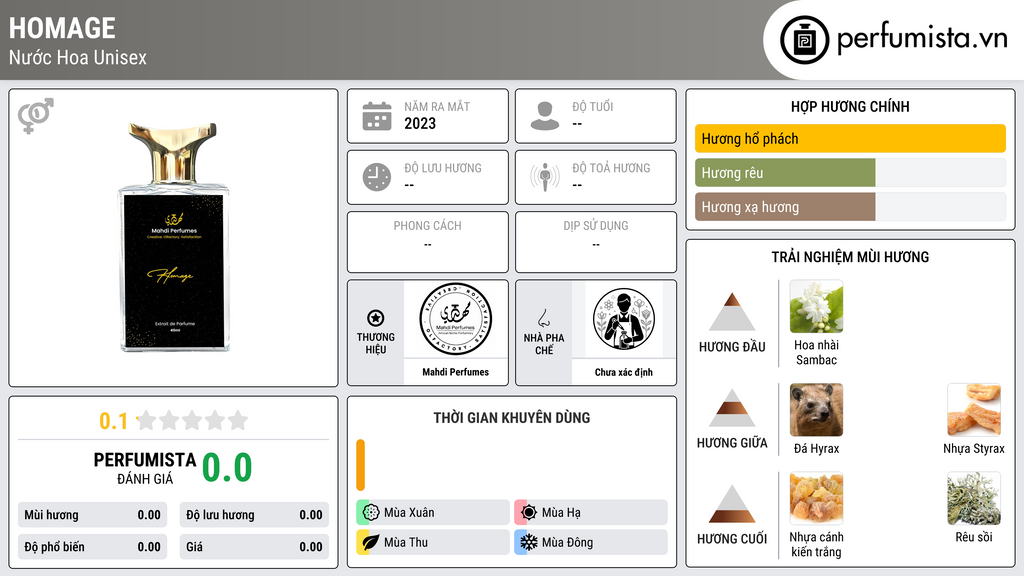Open the Mahdi Perfumes brand link
Viewport: 1024px width, 576px height.
click(455, 372)
